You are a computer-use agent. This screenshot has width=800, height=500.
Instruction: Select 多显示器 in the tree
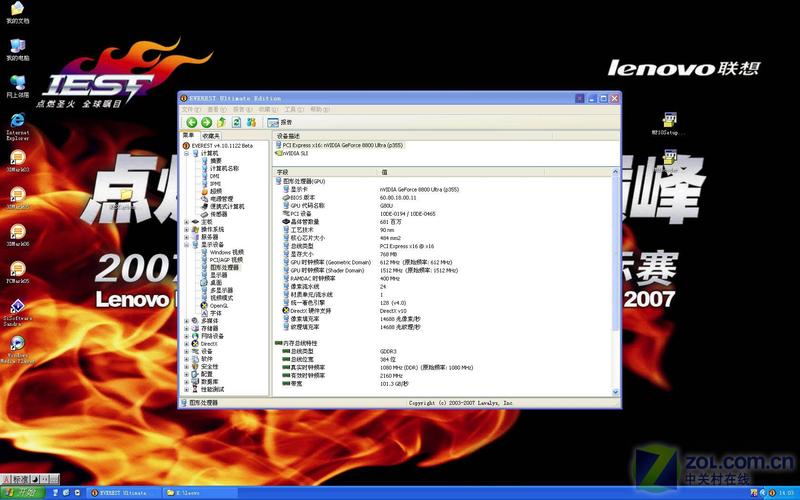(221, 290)
